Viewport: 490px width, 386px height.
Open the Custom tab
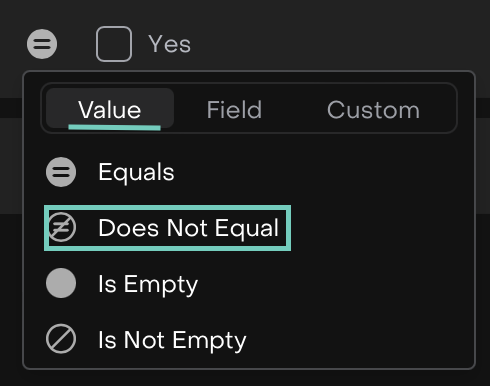[373, 110]
